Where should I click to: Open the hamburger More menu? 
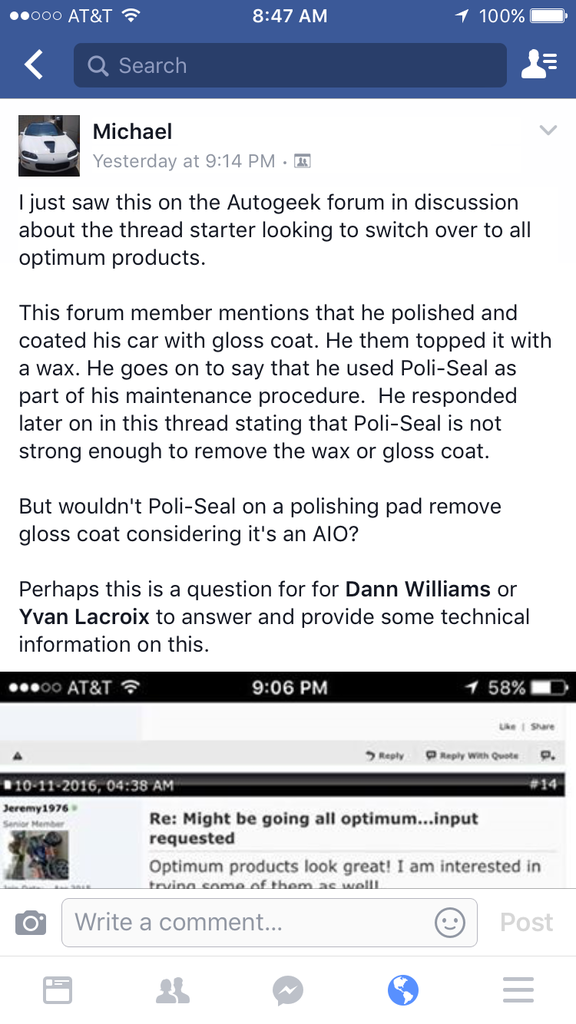tap(519, 990)
